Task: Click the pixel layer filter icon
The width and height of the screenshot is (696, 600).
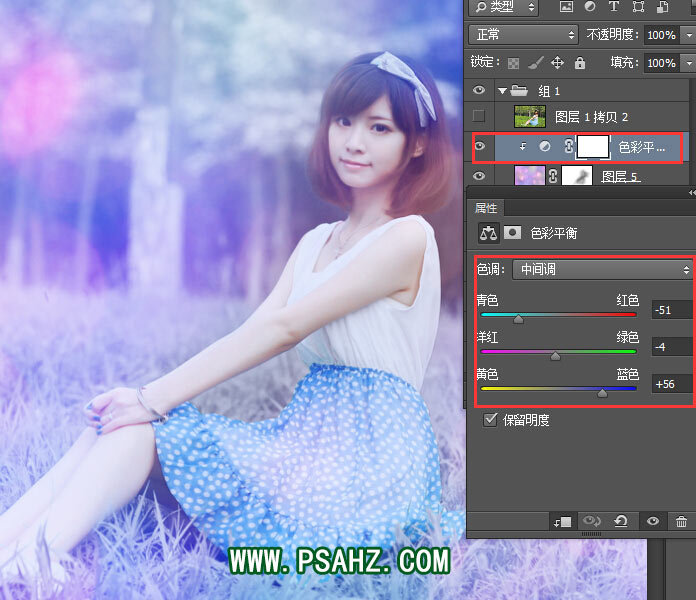Action: pyautogui.click(x=567, y=7)
